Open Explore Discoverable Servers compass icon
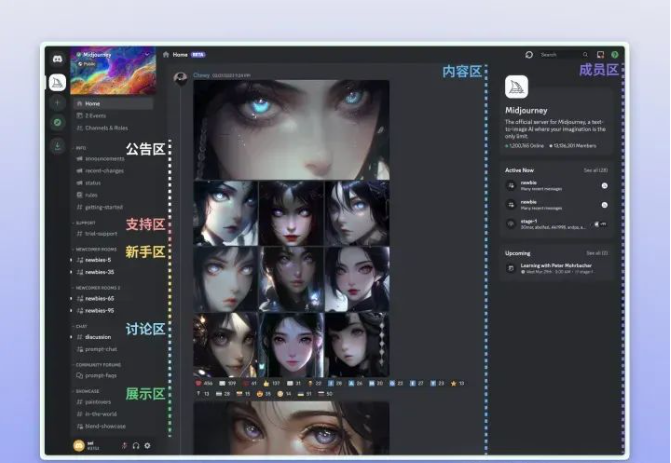 tap(57, 123)
